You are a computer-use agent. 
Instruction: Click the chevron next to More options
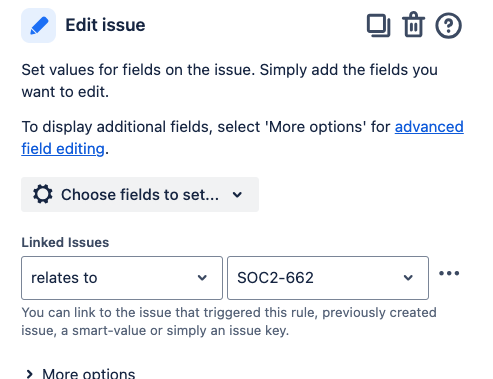[x=29, y=374]
